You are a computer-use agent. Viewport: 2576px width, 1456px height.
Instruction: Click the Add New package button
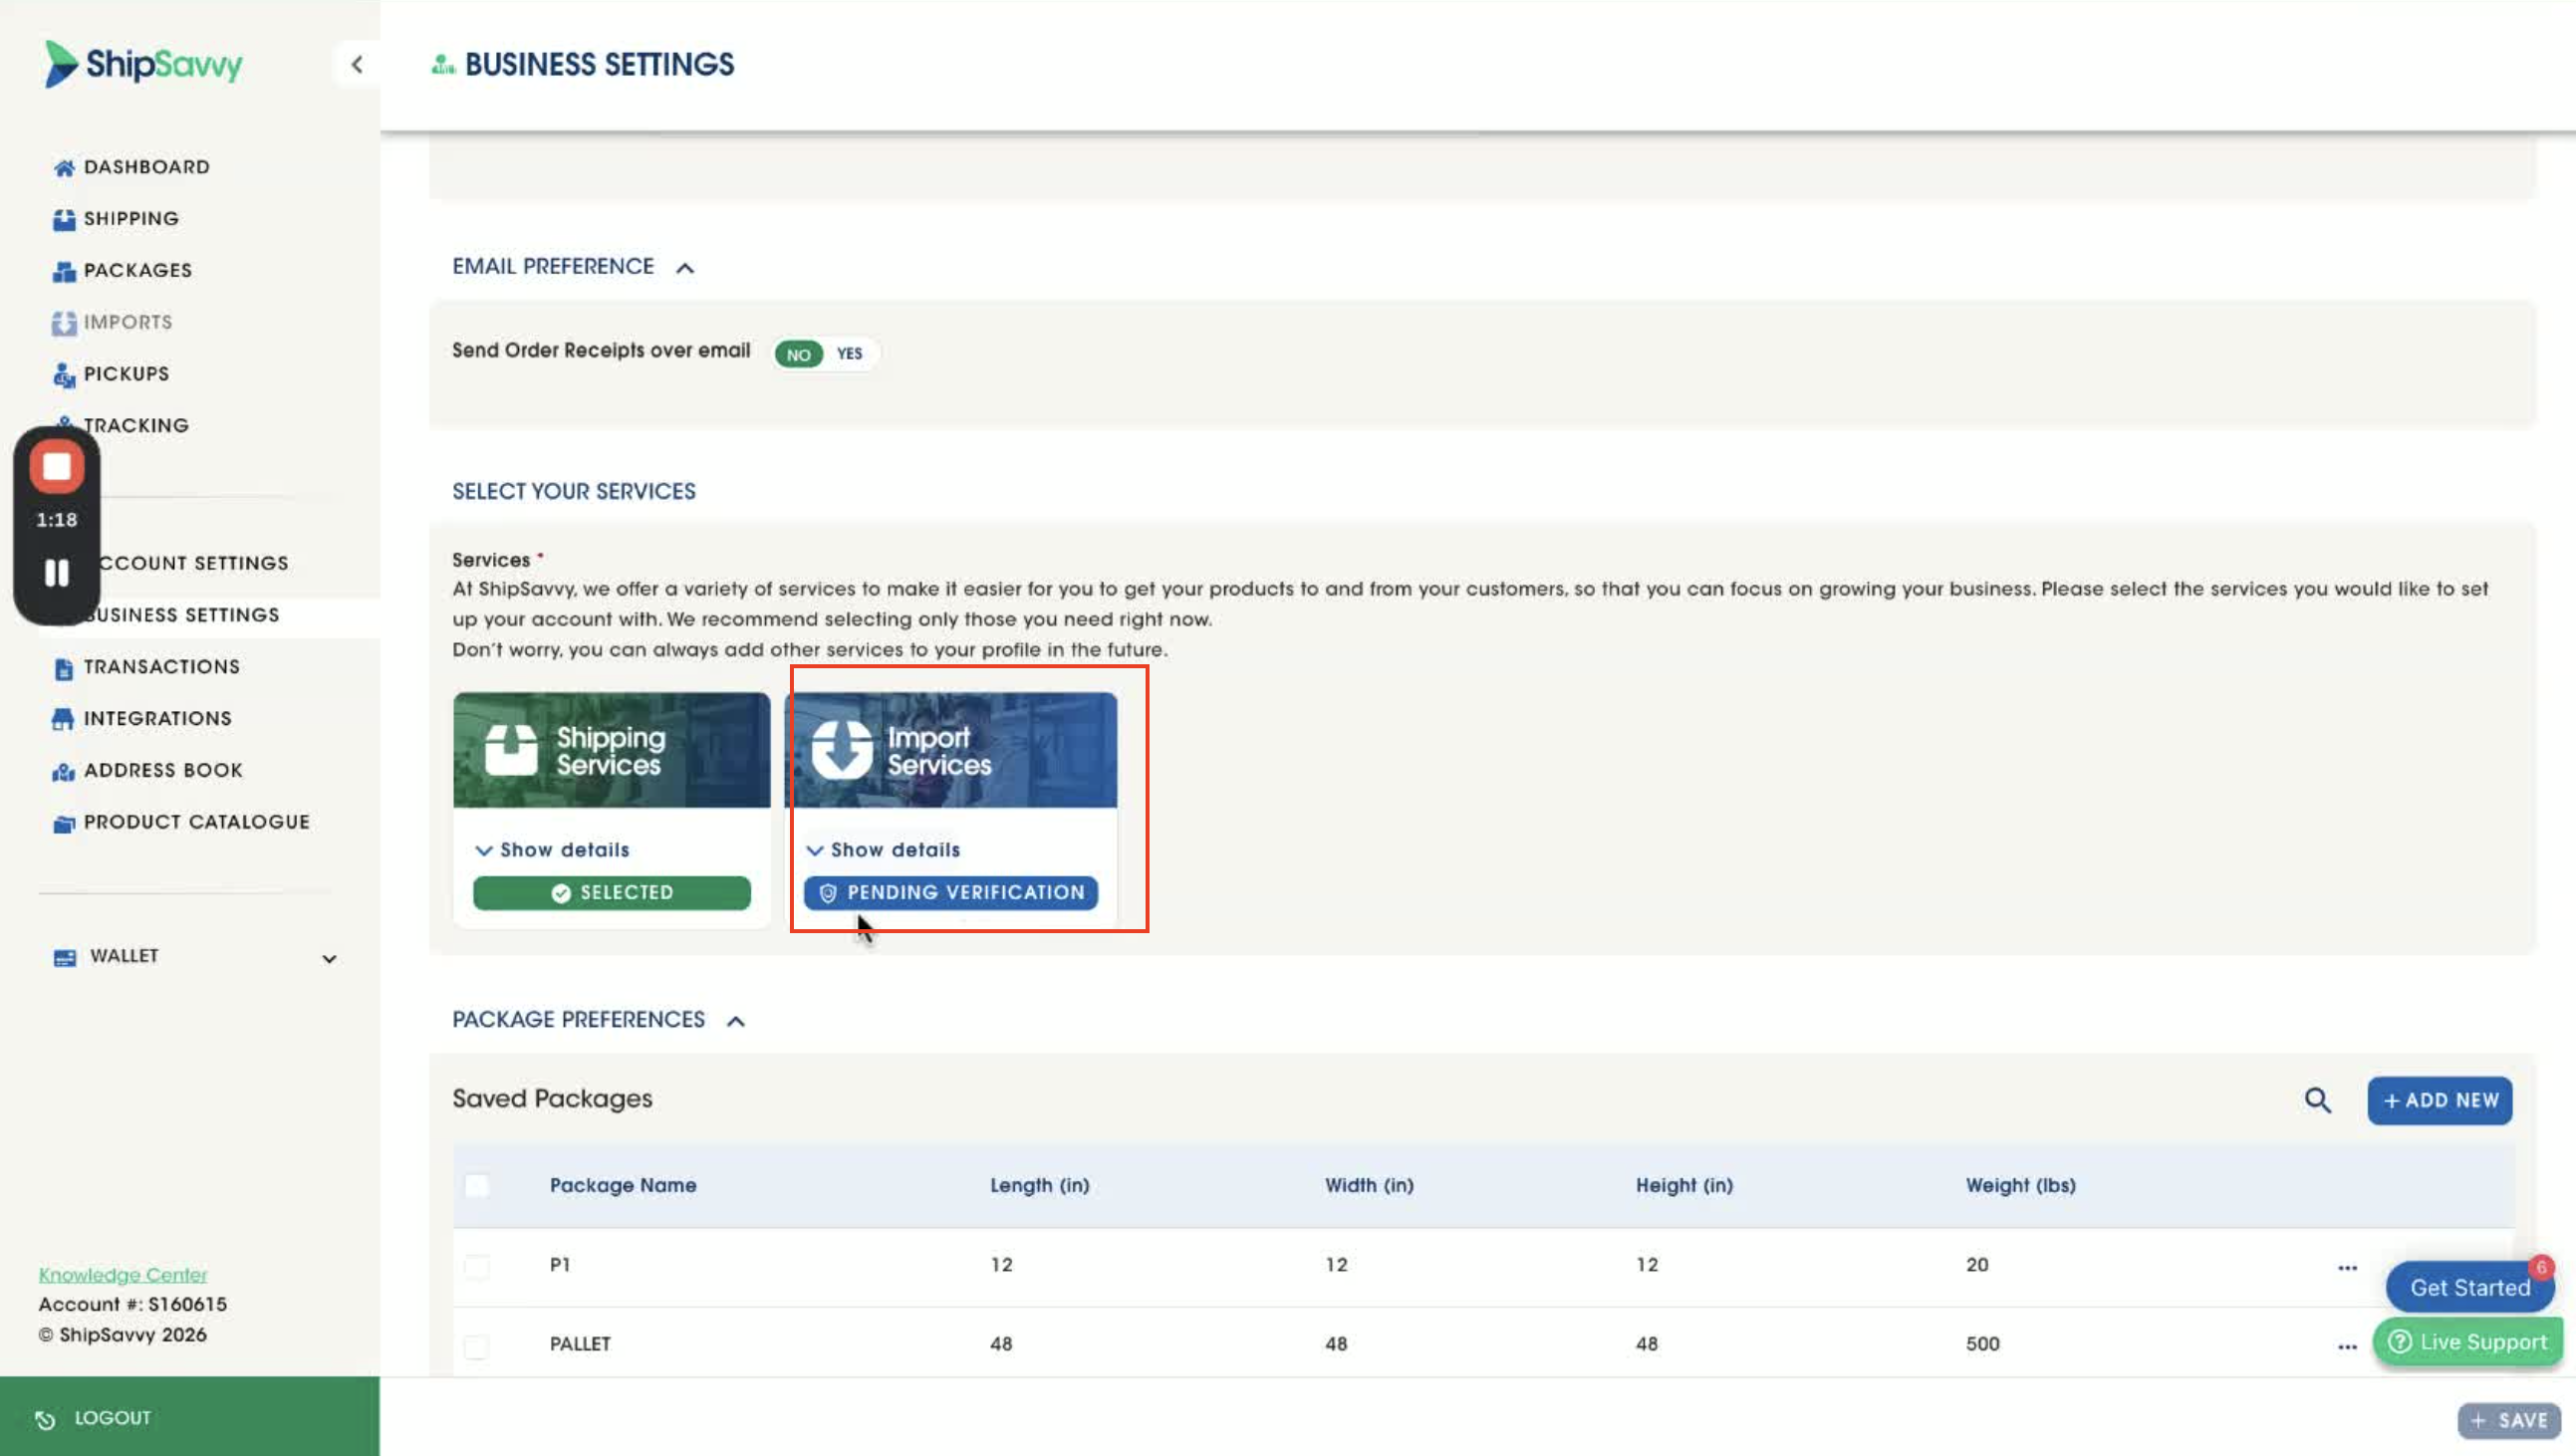point(2439,1100)
